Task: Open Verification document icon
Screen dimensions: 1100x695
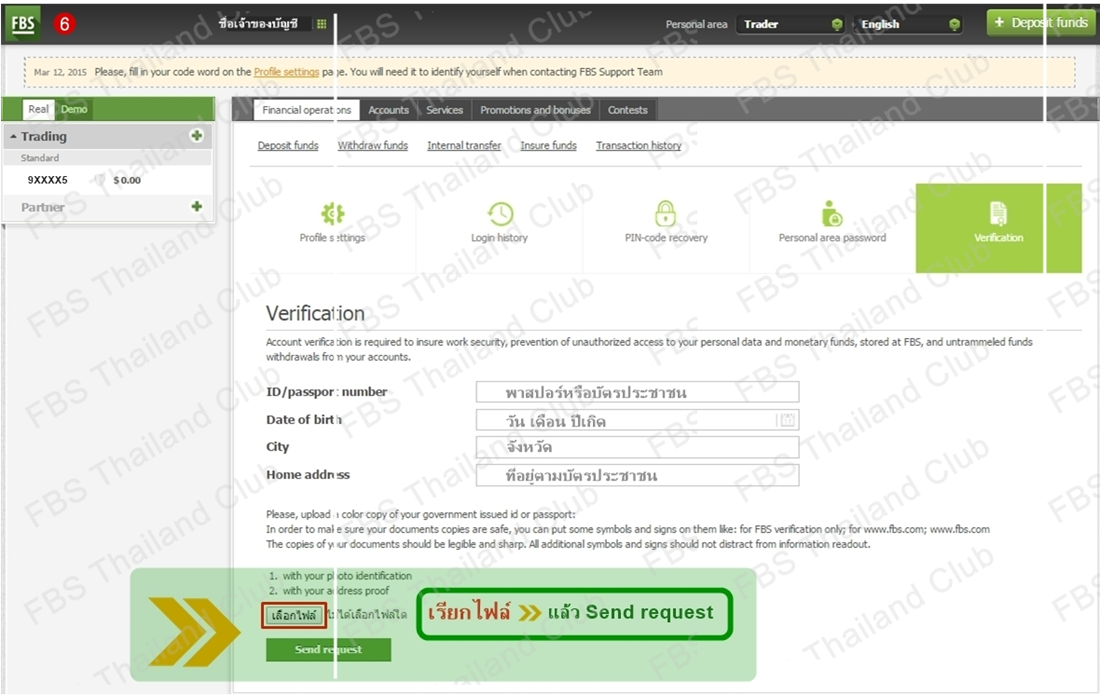Action: [x=998, y=212]
